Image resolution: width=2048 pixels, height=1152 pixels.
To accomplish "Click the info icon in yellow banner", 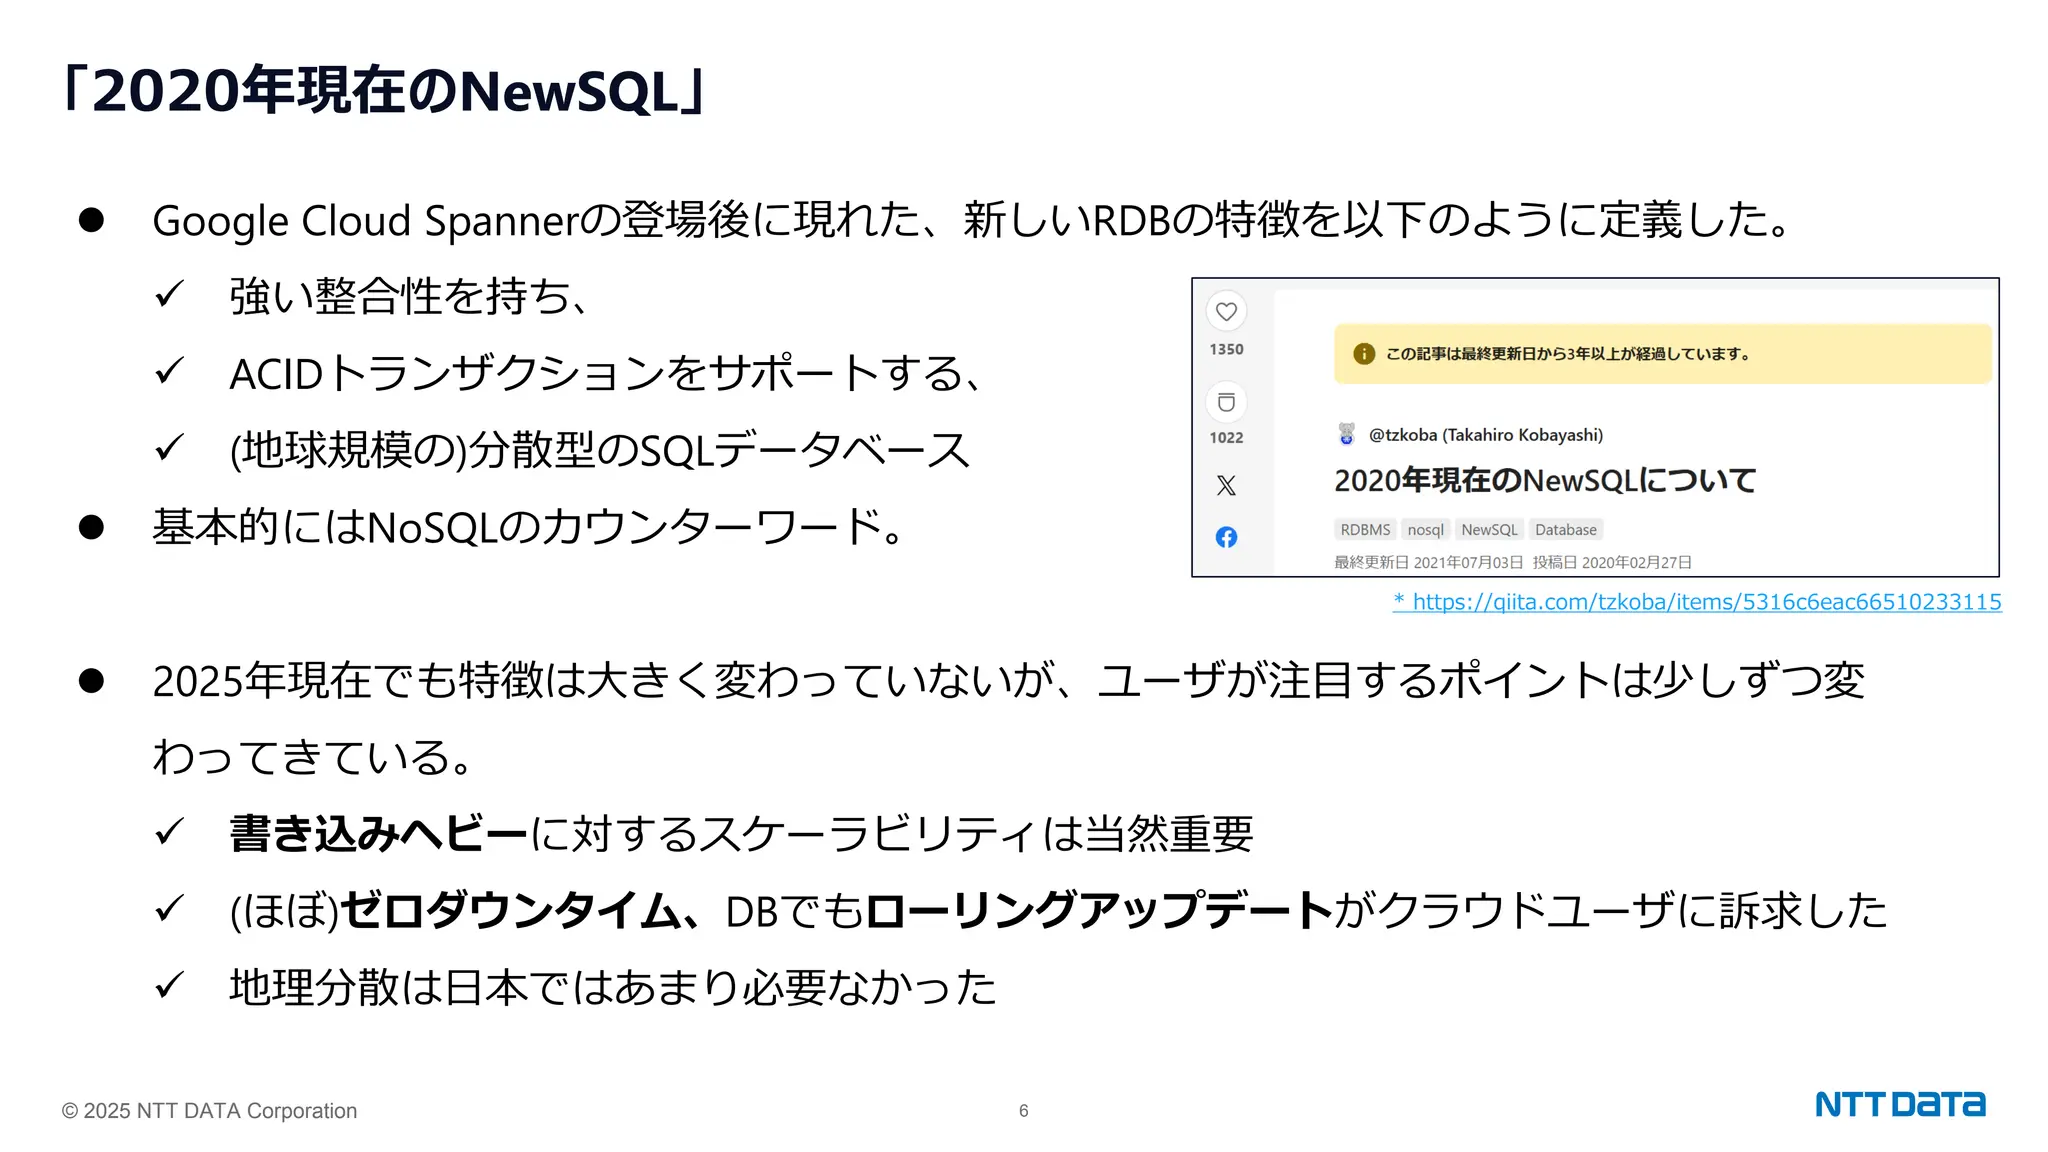I will pos(1363,354).
